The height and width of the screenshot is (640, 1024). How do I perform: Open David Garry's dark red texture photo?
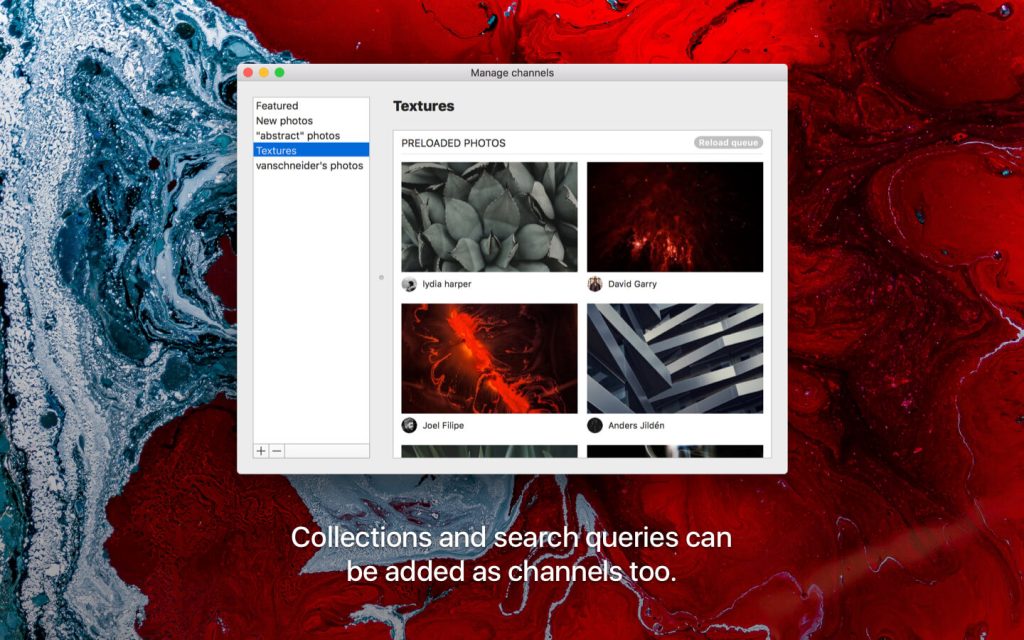675,215
